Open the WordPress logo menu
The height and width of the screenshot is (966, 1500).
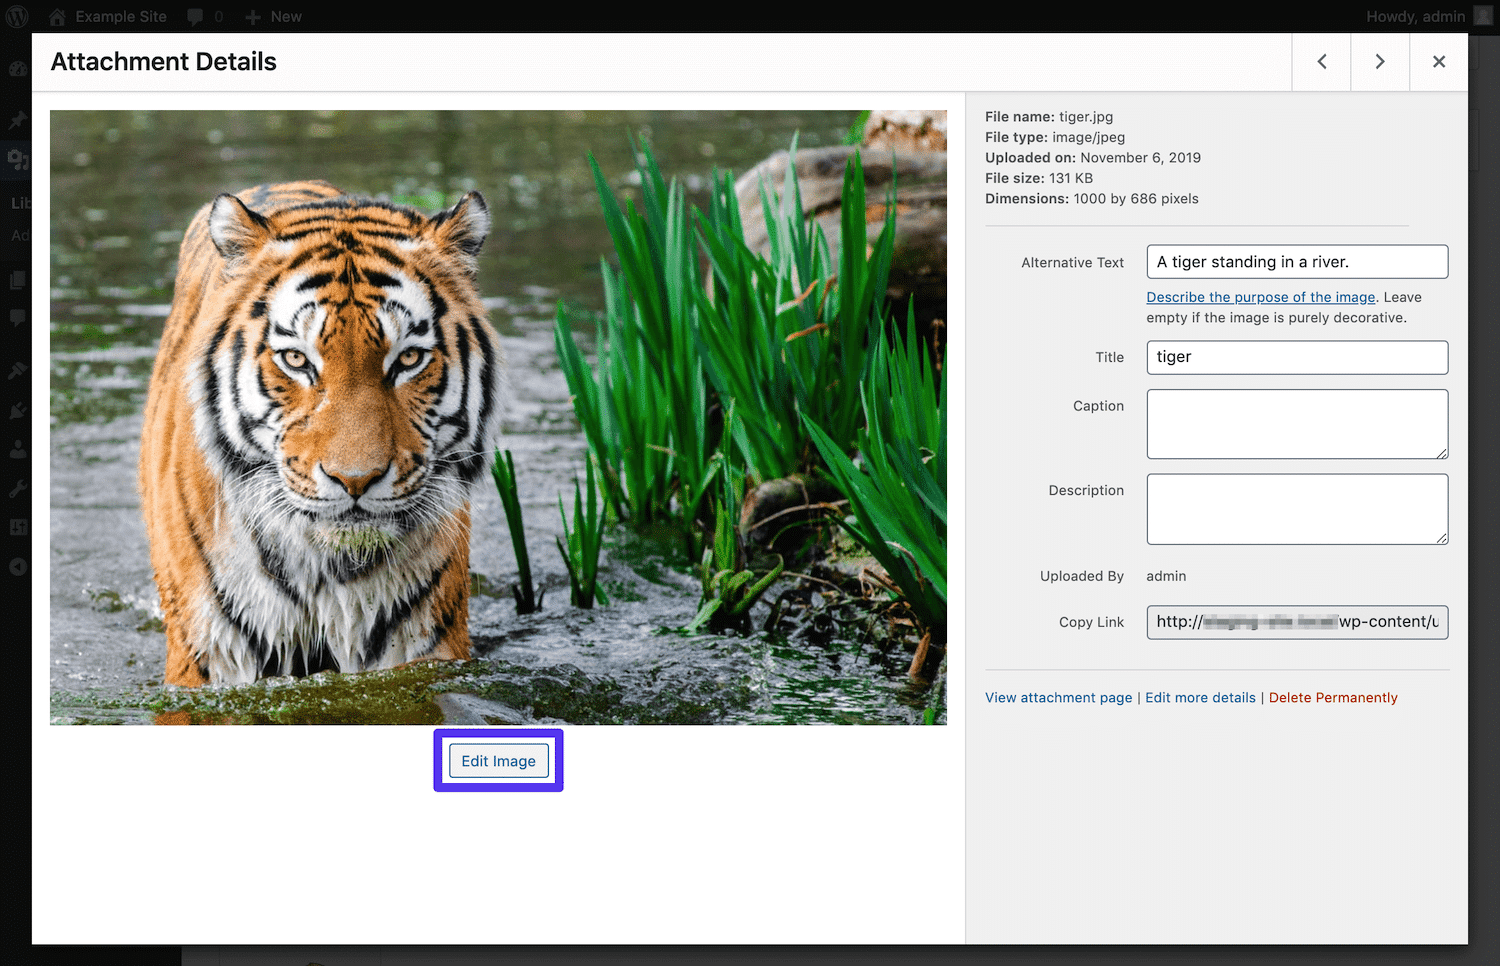(x=15, y=16)
